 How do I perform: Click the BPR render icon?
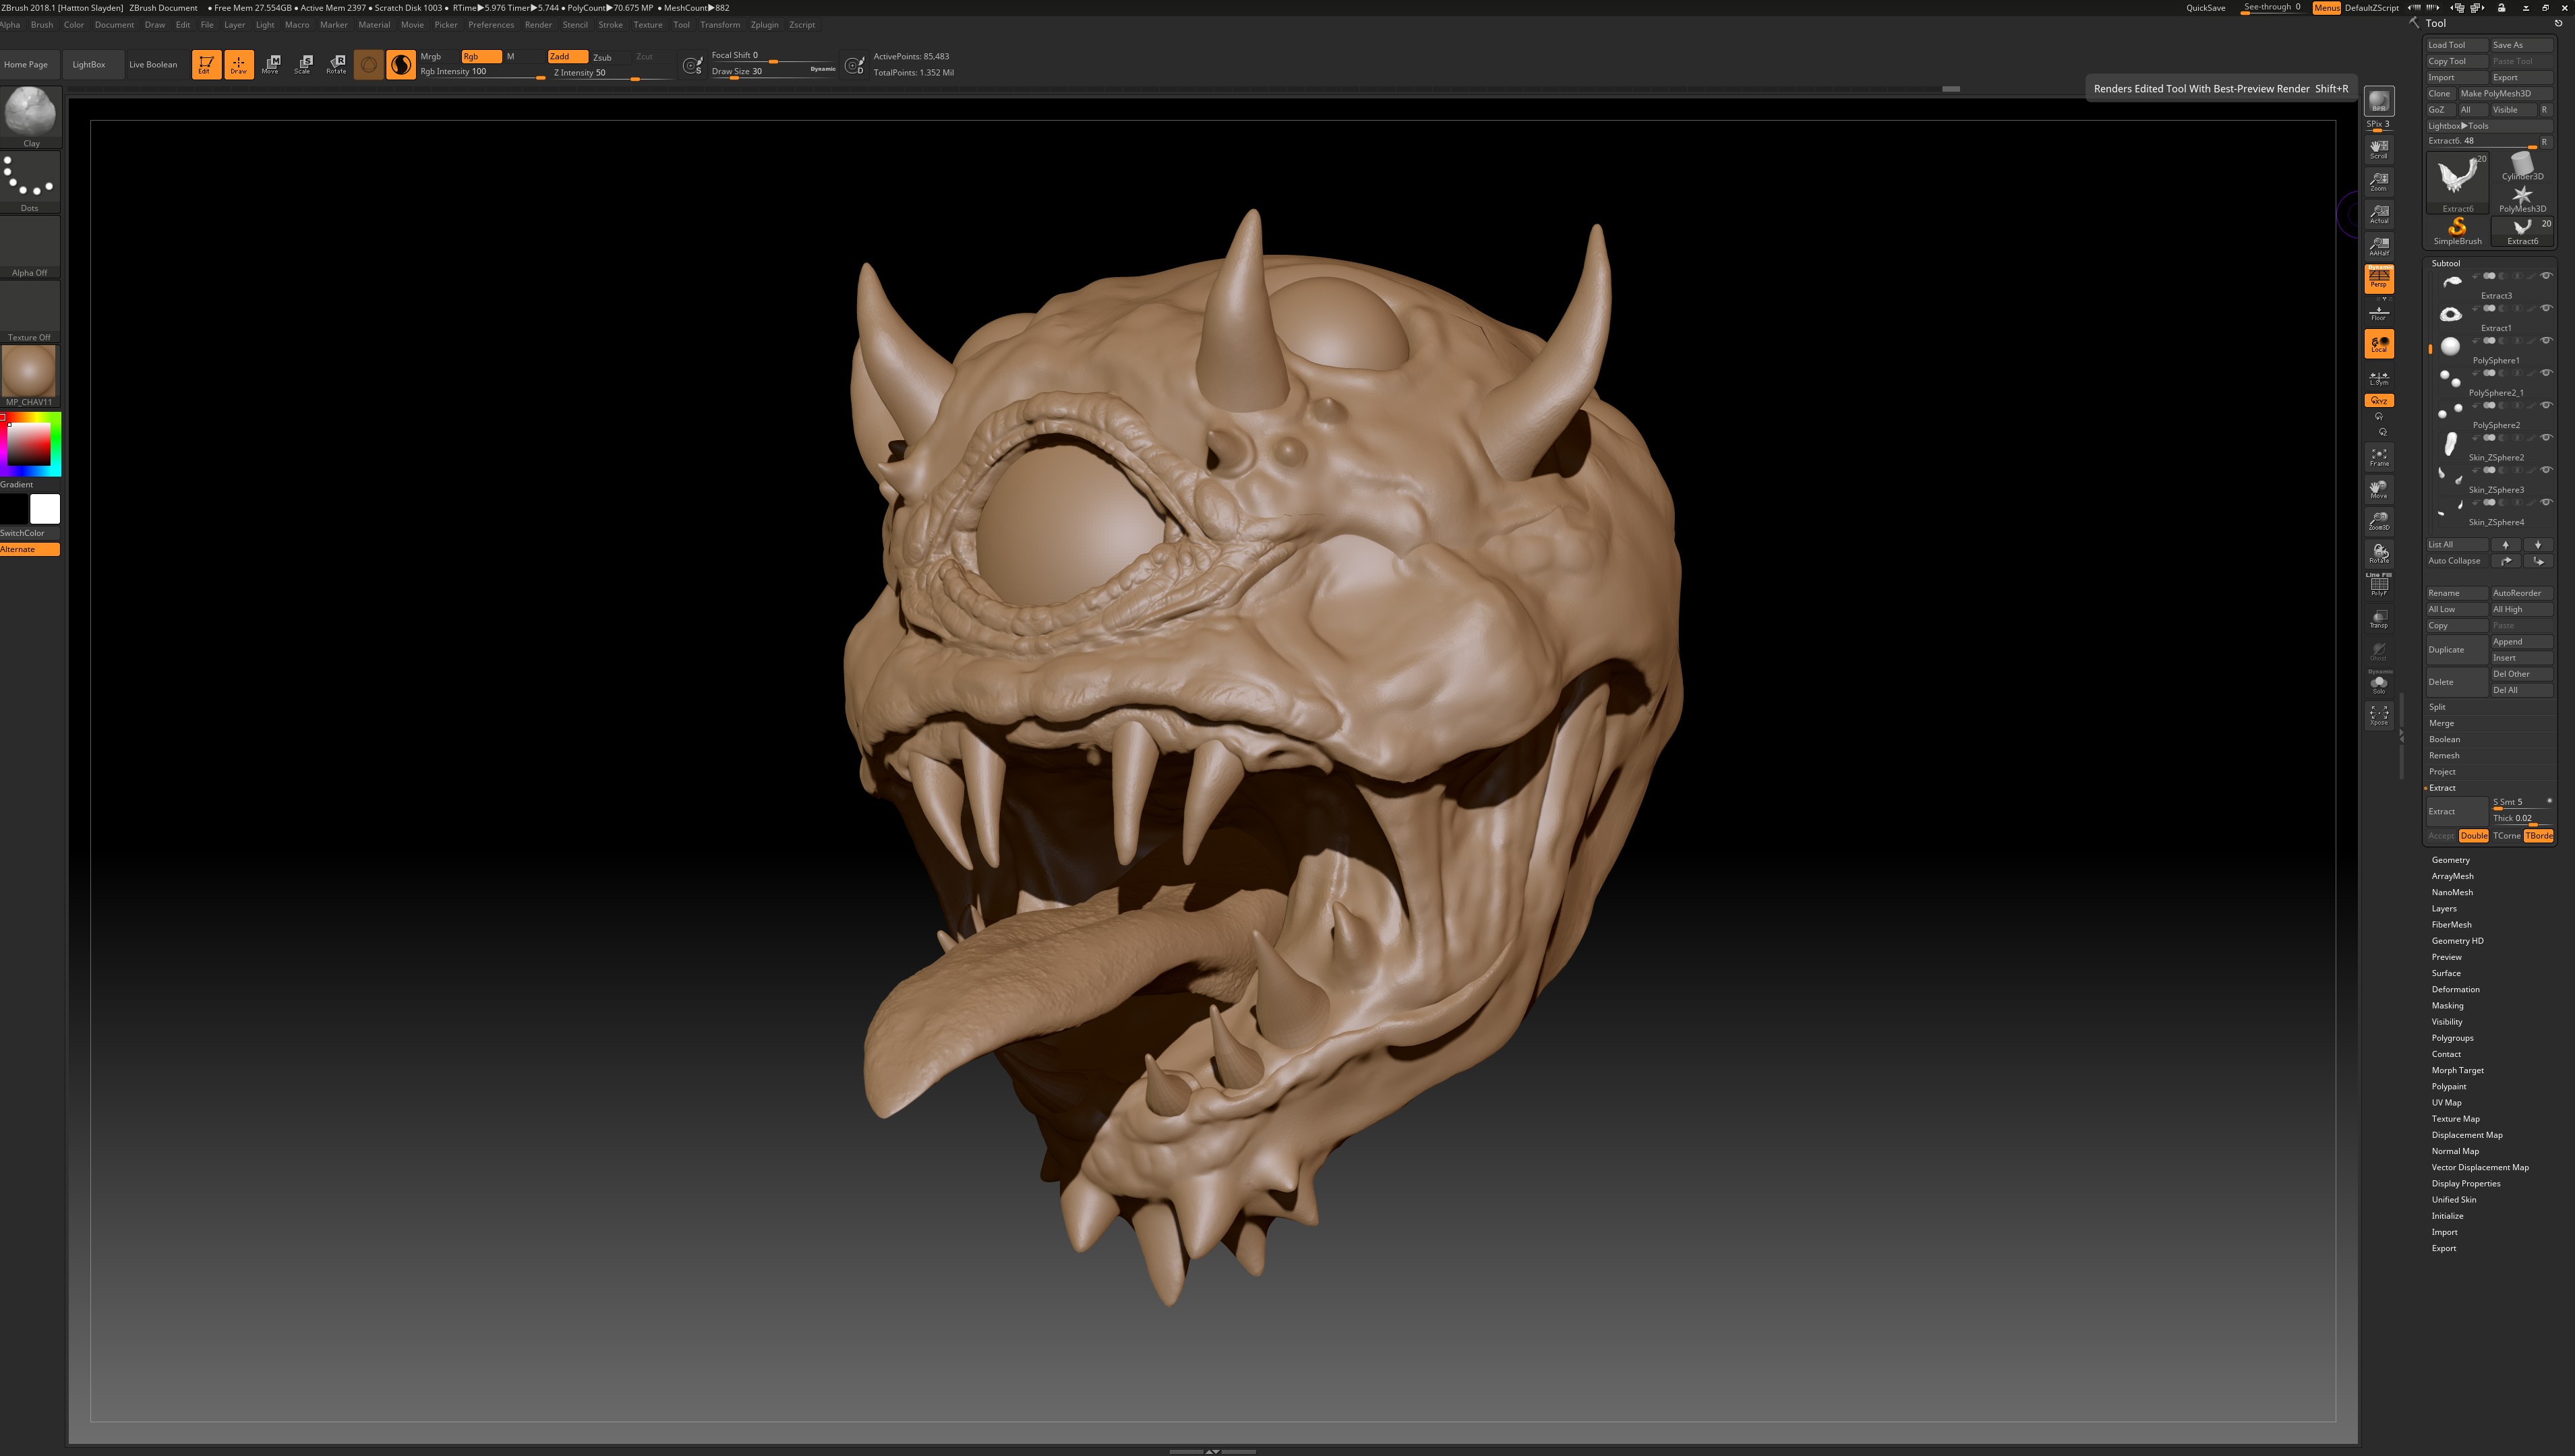coord(2378,100)
